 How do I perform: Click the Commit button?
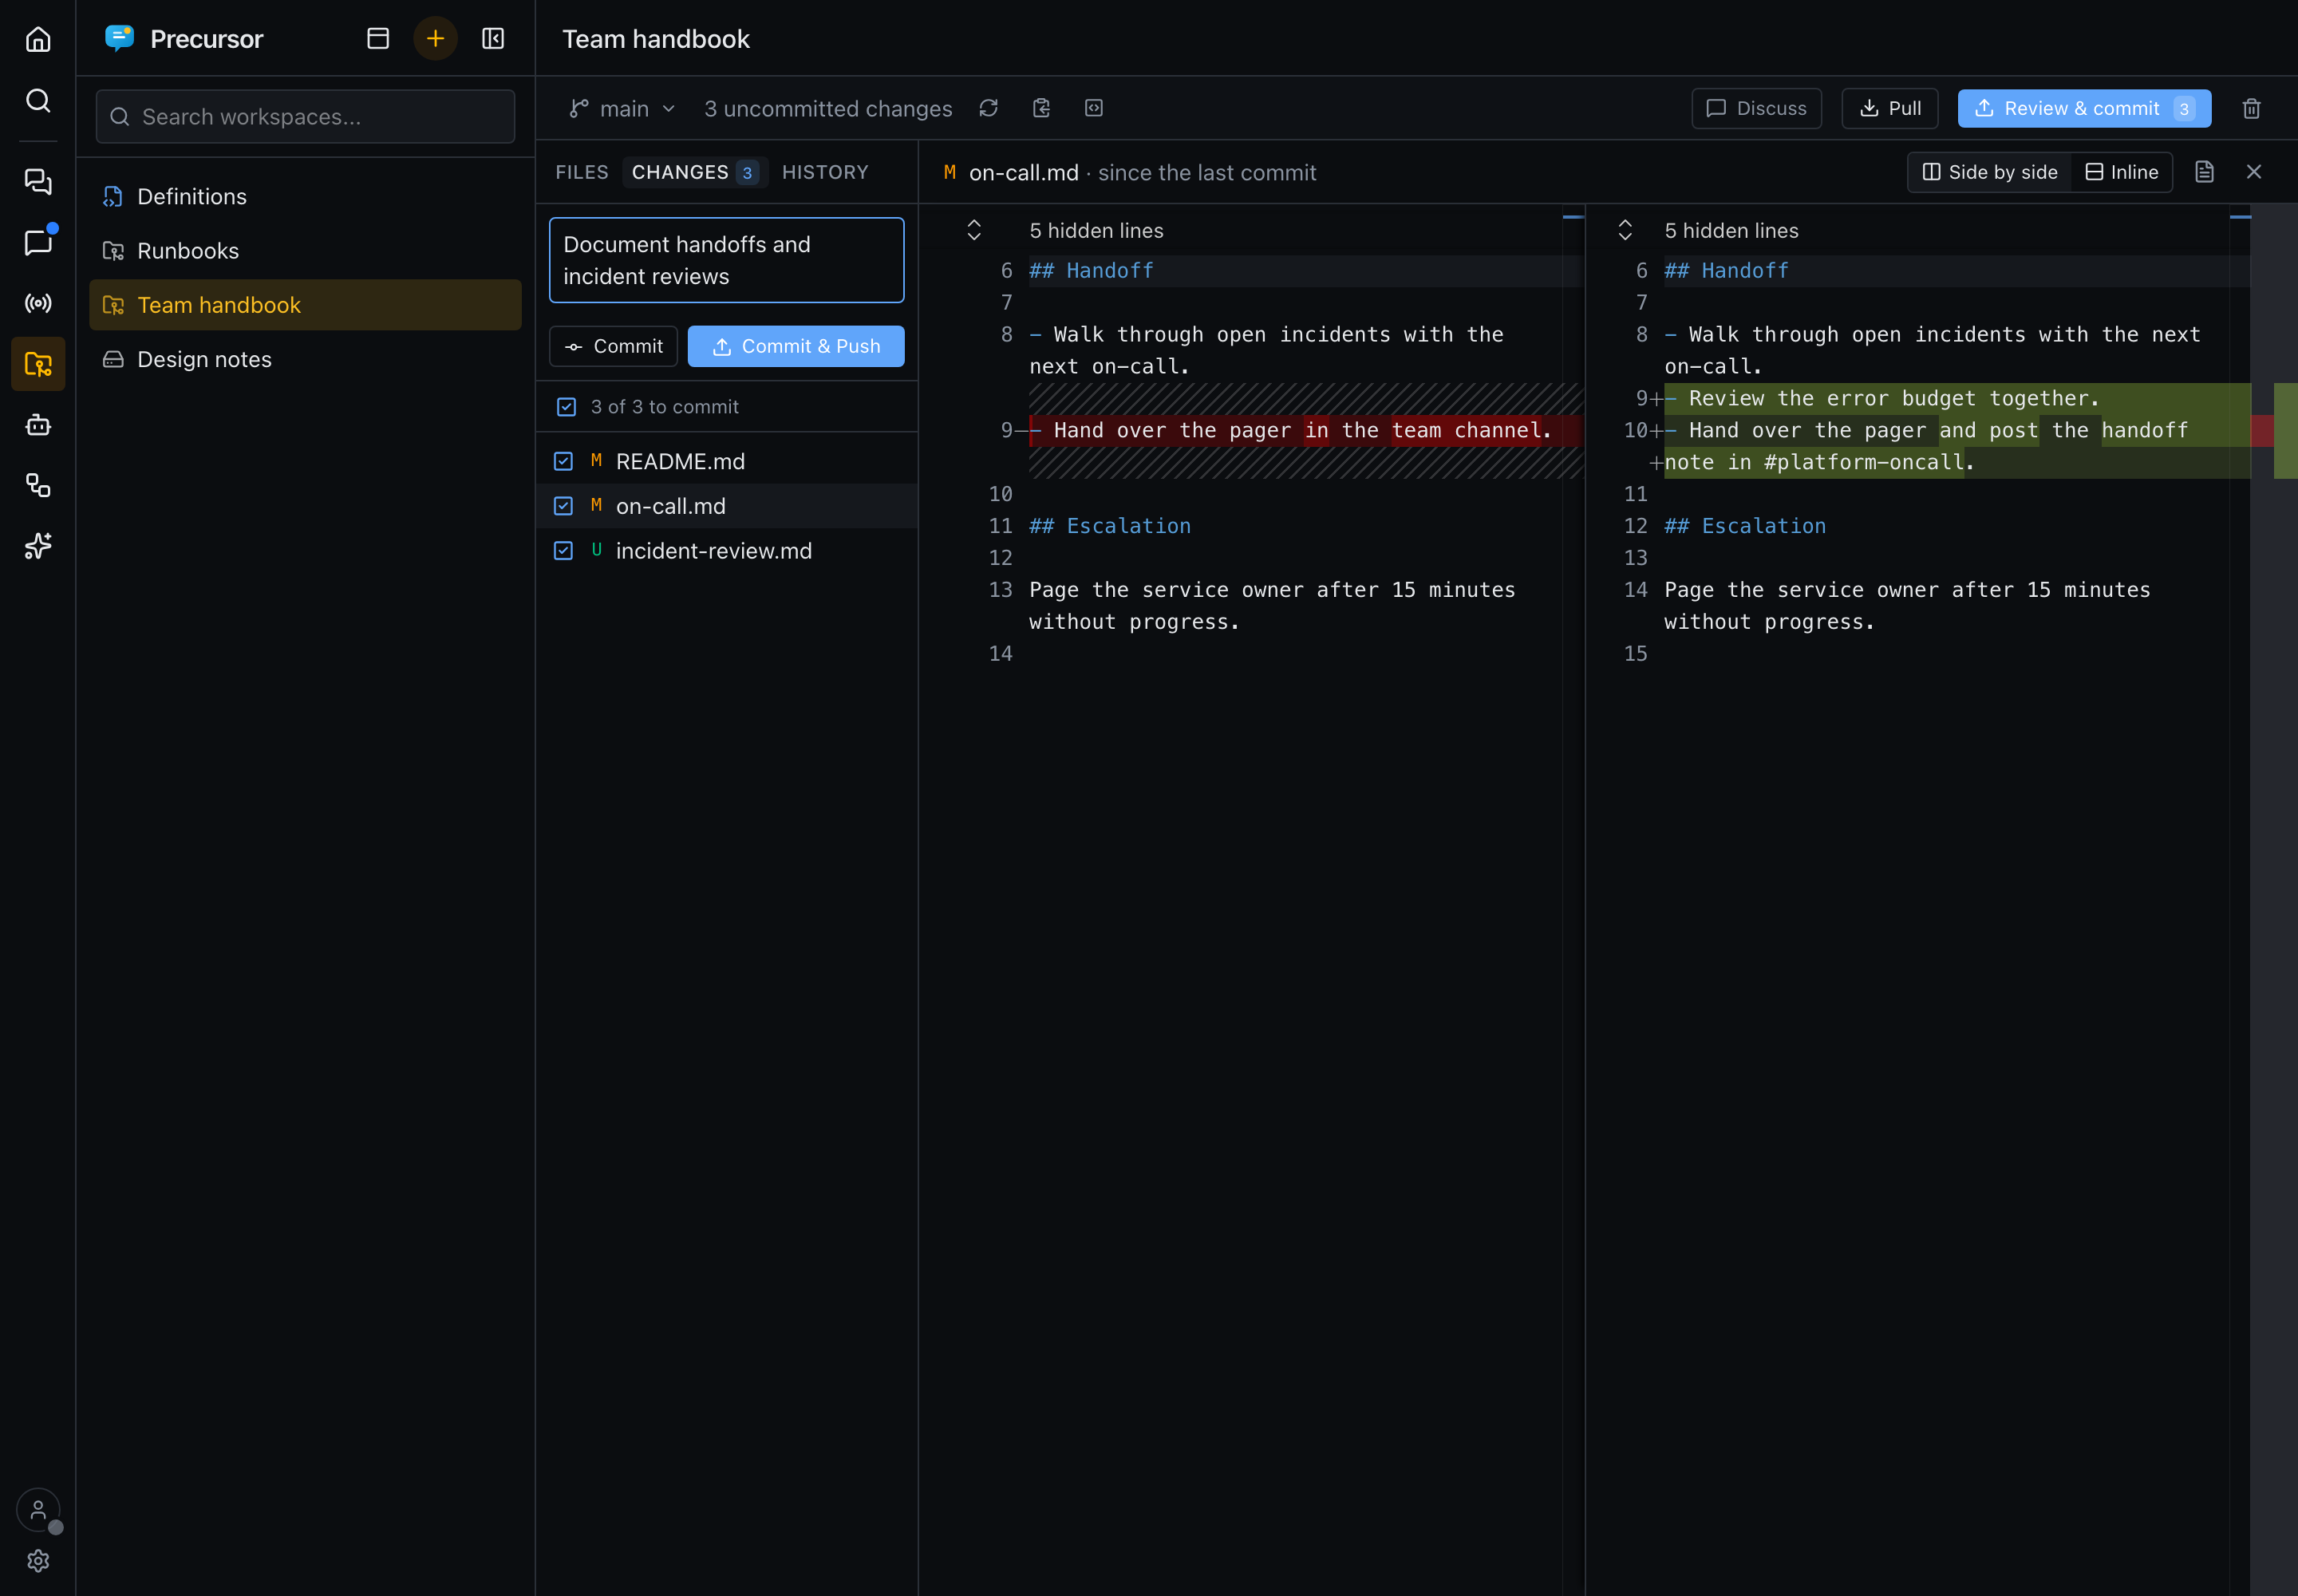coord(613,346)
